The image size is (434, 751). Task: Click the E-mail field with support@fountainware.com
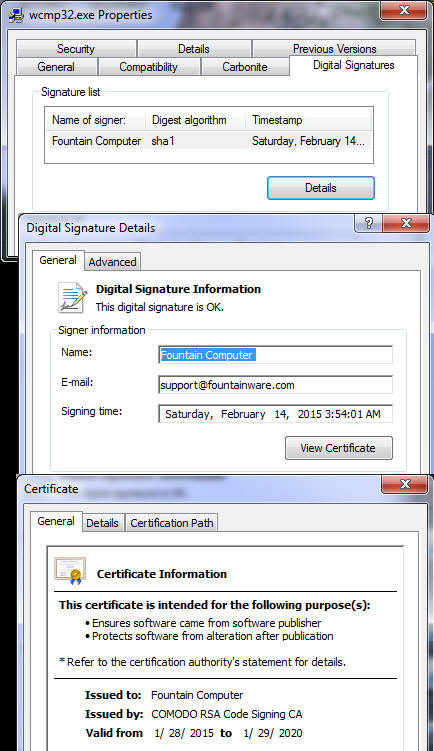275,385
